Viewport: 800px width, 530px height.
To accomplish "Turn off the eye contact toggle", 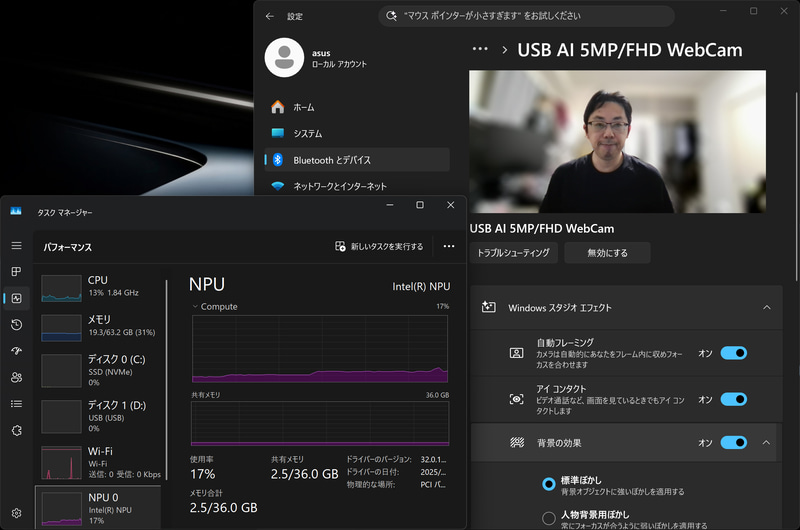I will click(734, 399).
